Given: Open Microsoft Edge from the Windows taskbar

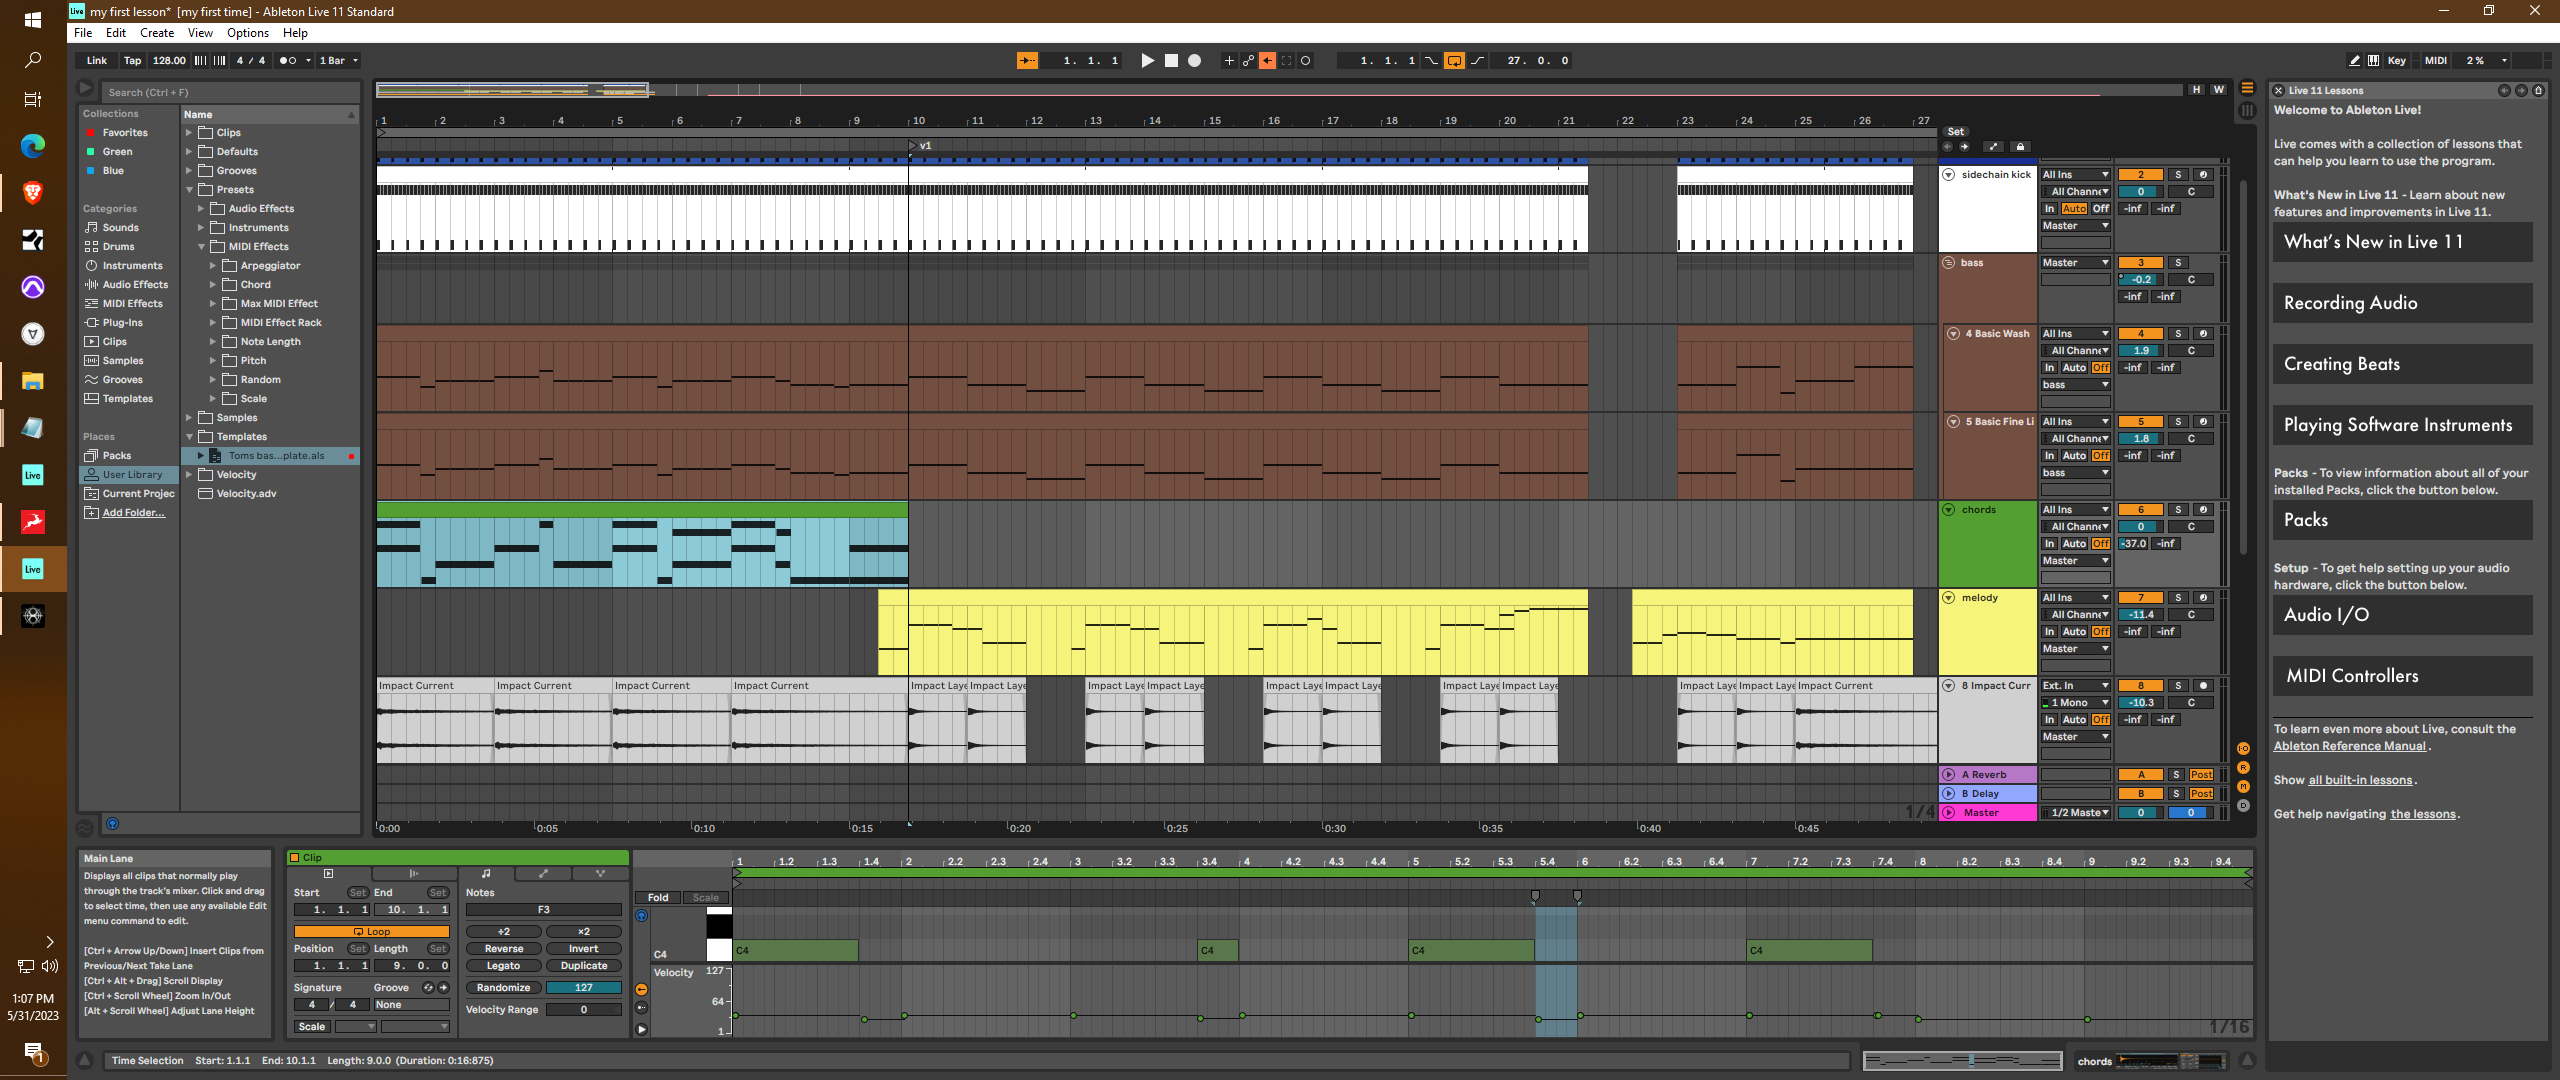Looking at the screenshot, I should click(x=33, y=146).
